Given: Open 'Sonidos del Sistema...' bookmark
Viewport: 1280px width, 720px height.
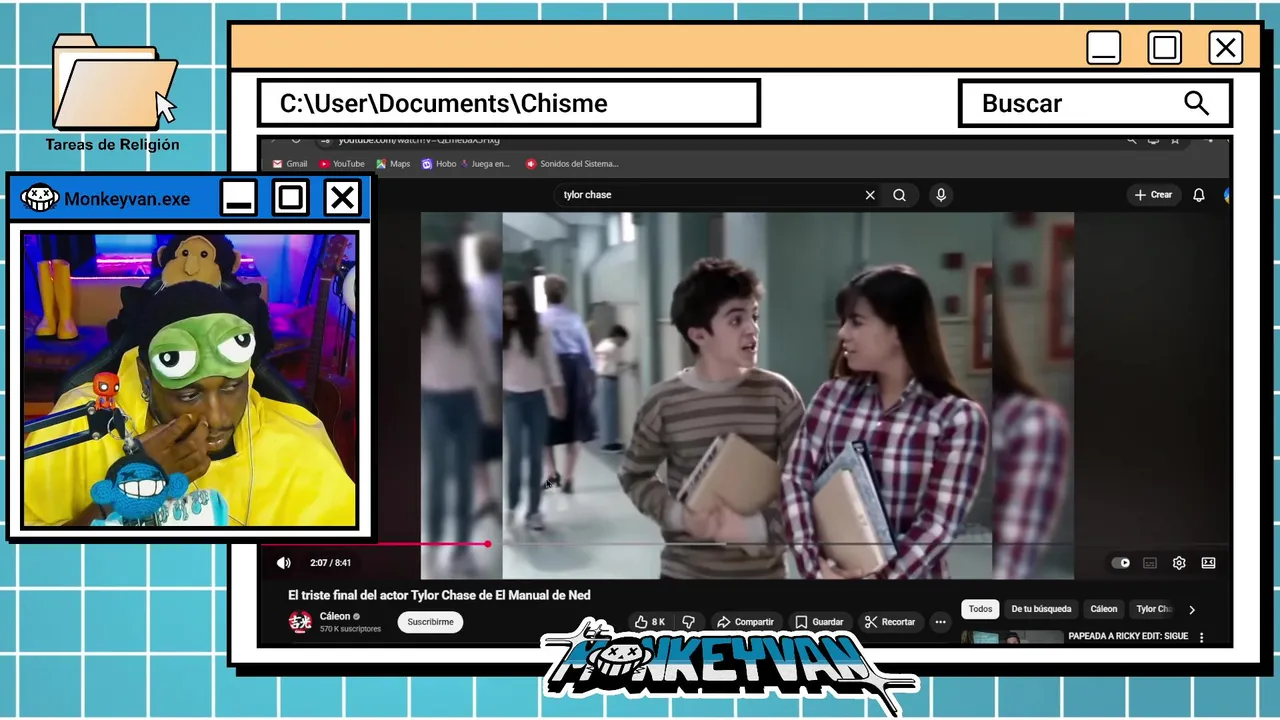Looking at the screenshot, I should (x=572, y=164).
